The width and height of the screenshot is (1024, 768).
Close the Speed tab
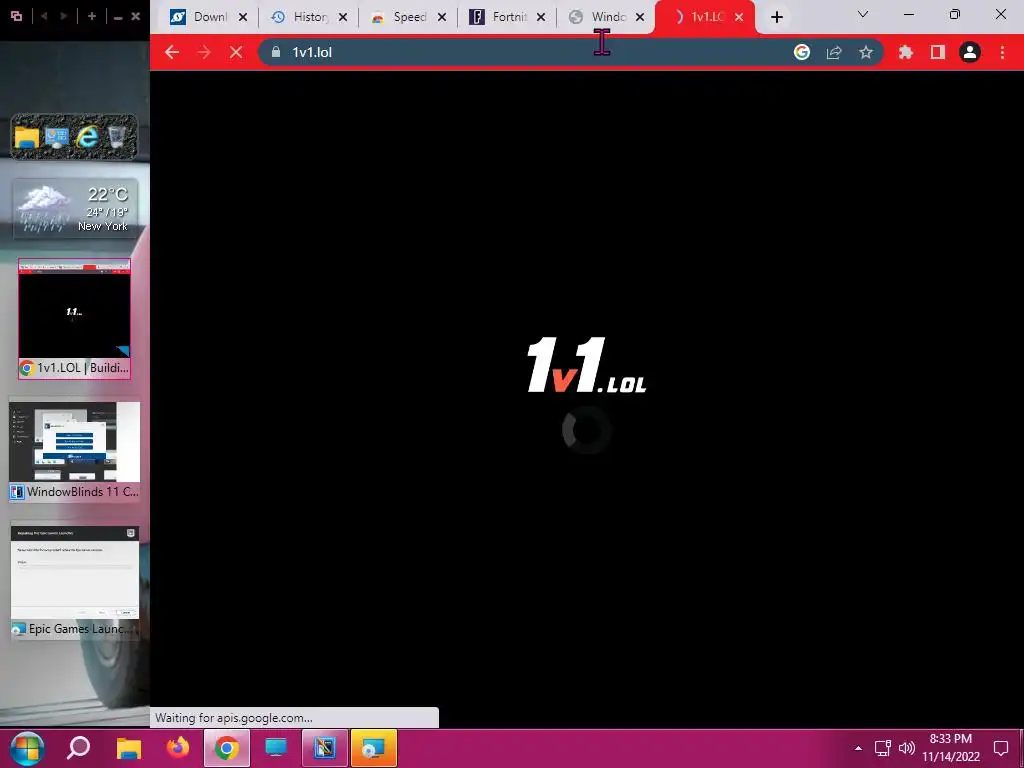442,17
